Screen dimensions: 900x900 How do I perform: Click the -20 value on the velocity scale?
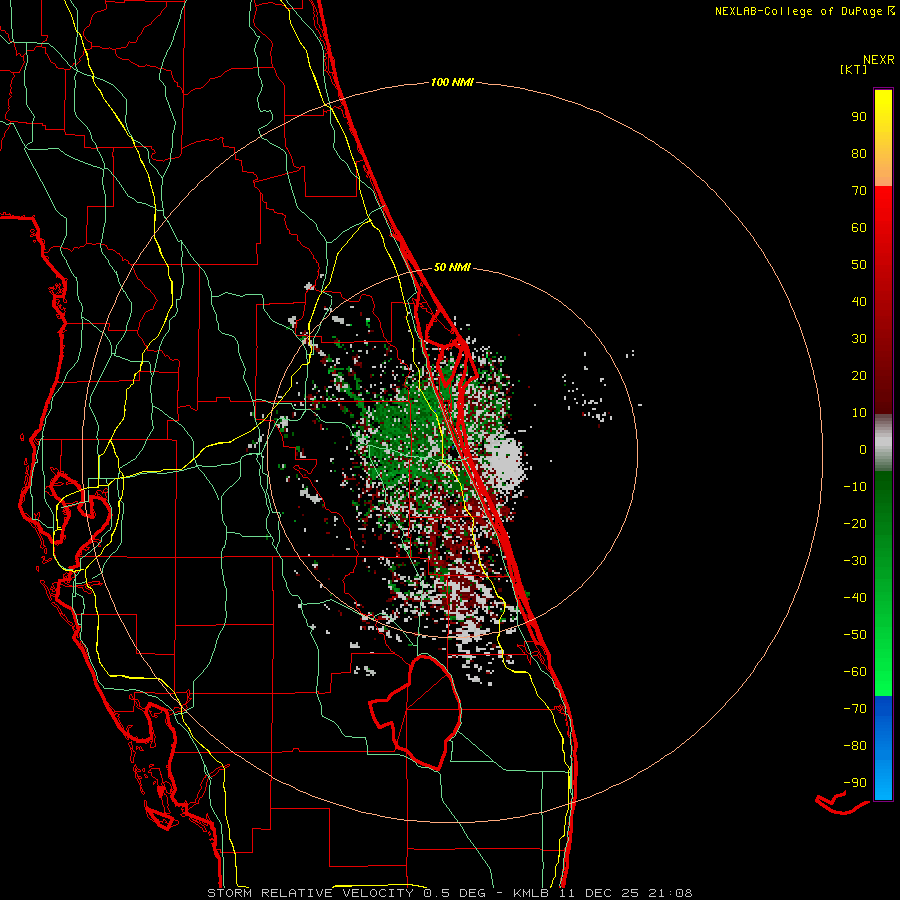click(855, 523)
